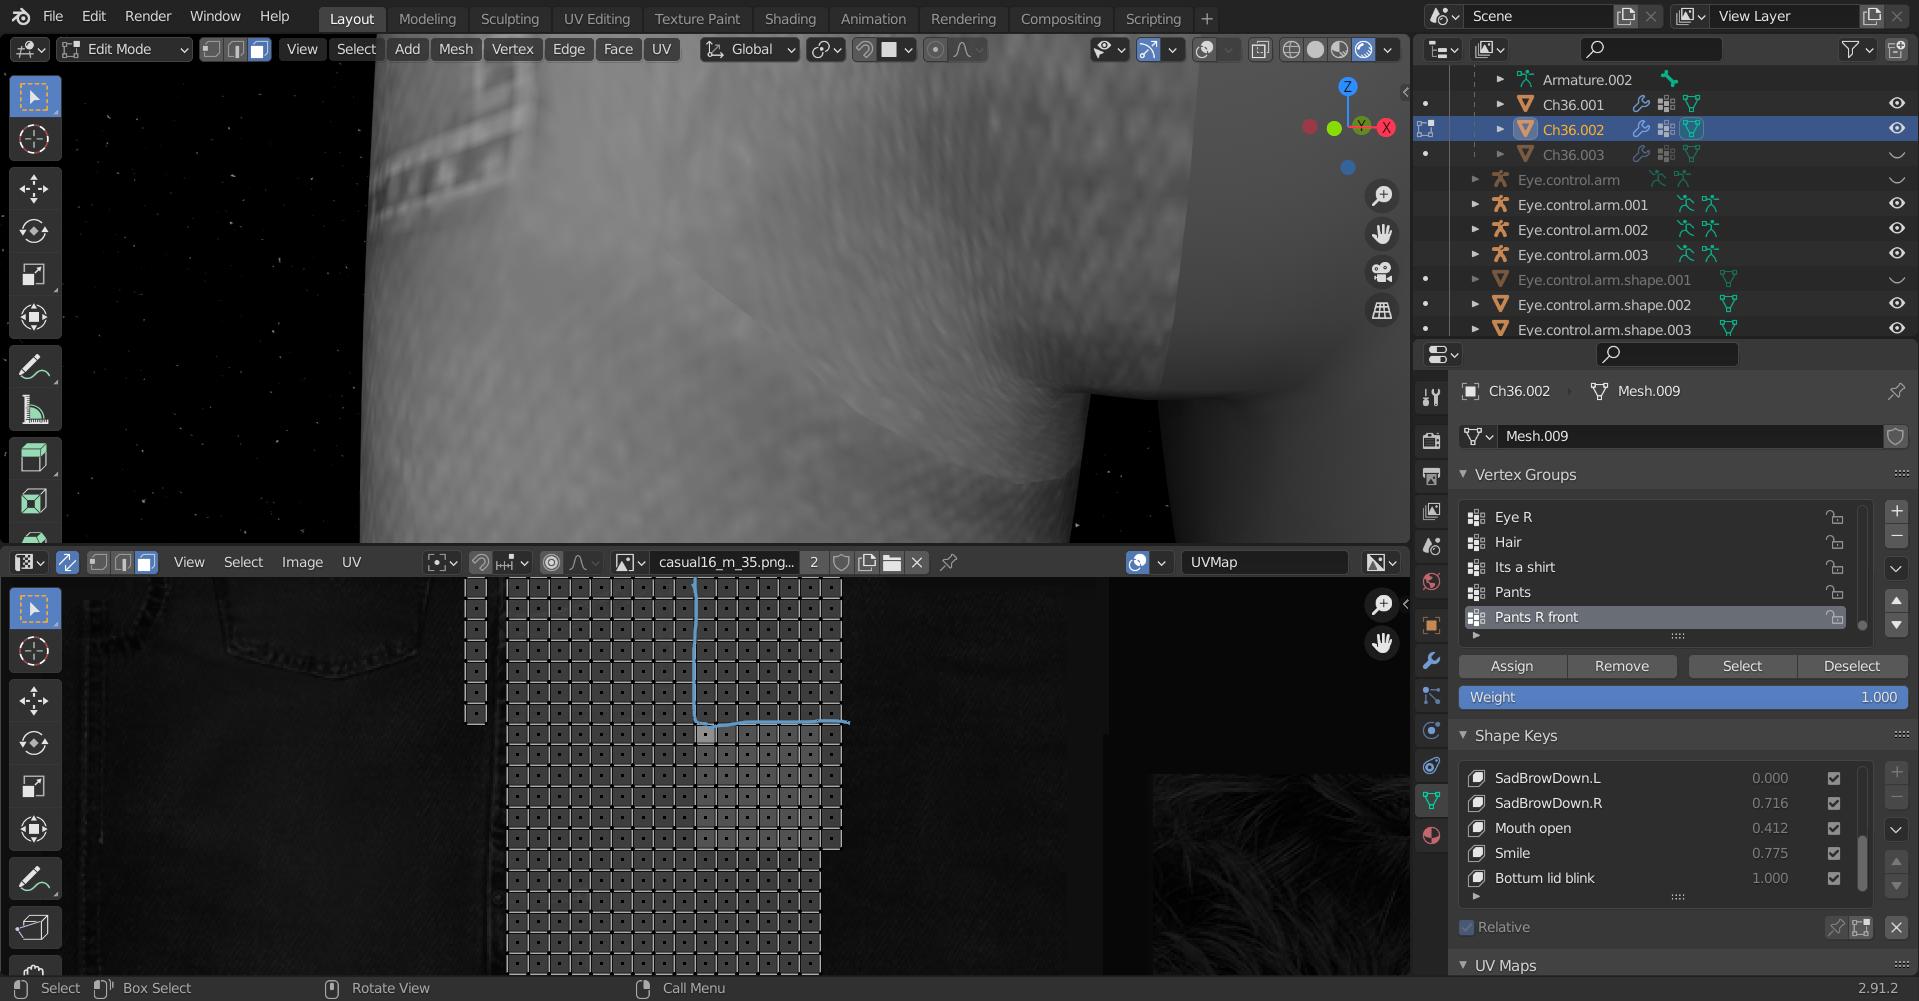The image size is (1919, 1001).
Task: Select the Cursor tool in 3D viewport toolbar
Action: coord(34,139)
